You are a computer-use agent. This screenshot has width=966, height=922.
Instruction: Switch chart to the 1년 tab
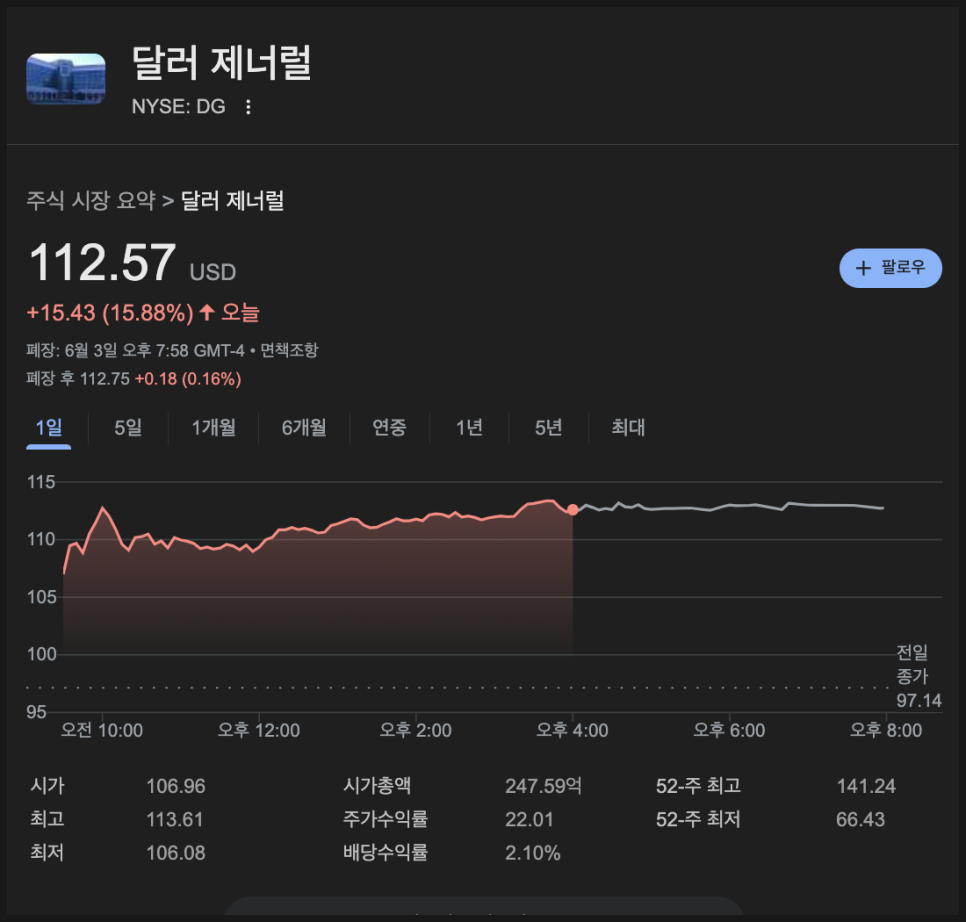469,427
